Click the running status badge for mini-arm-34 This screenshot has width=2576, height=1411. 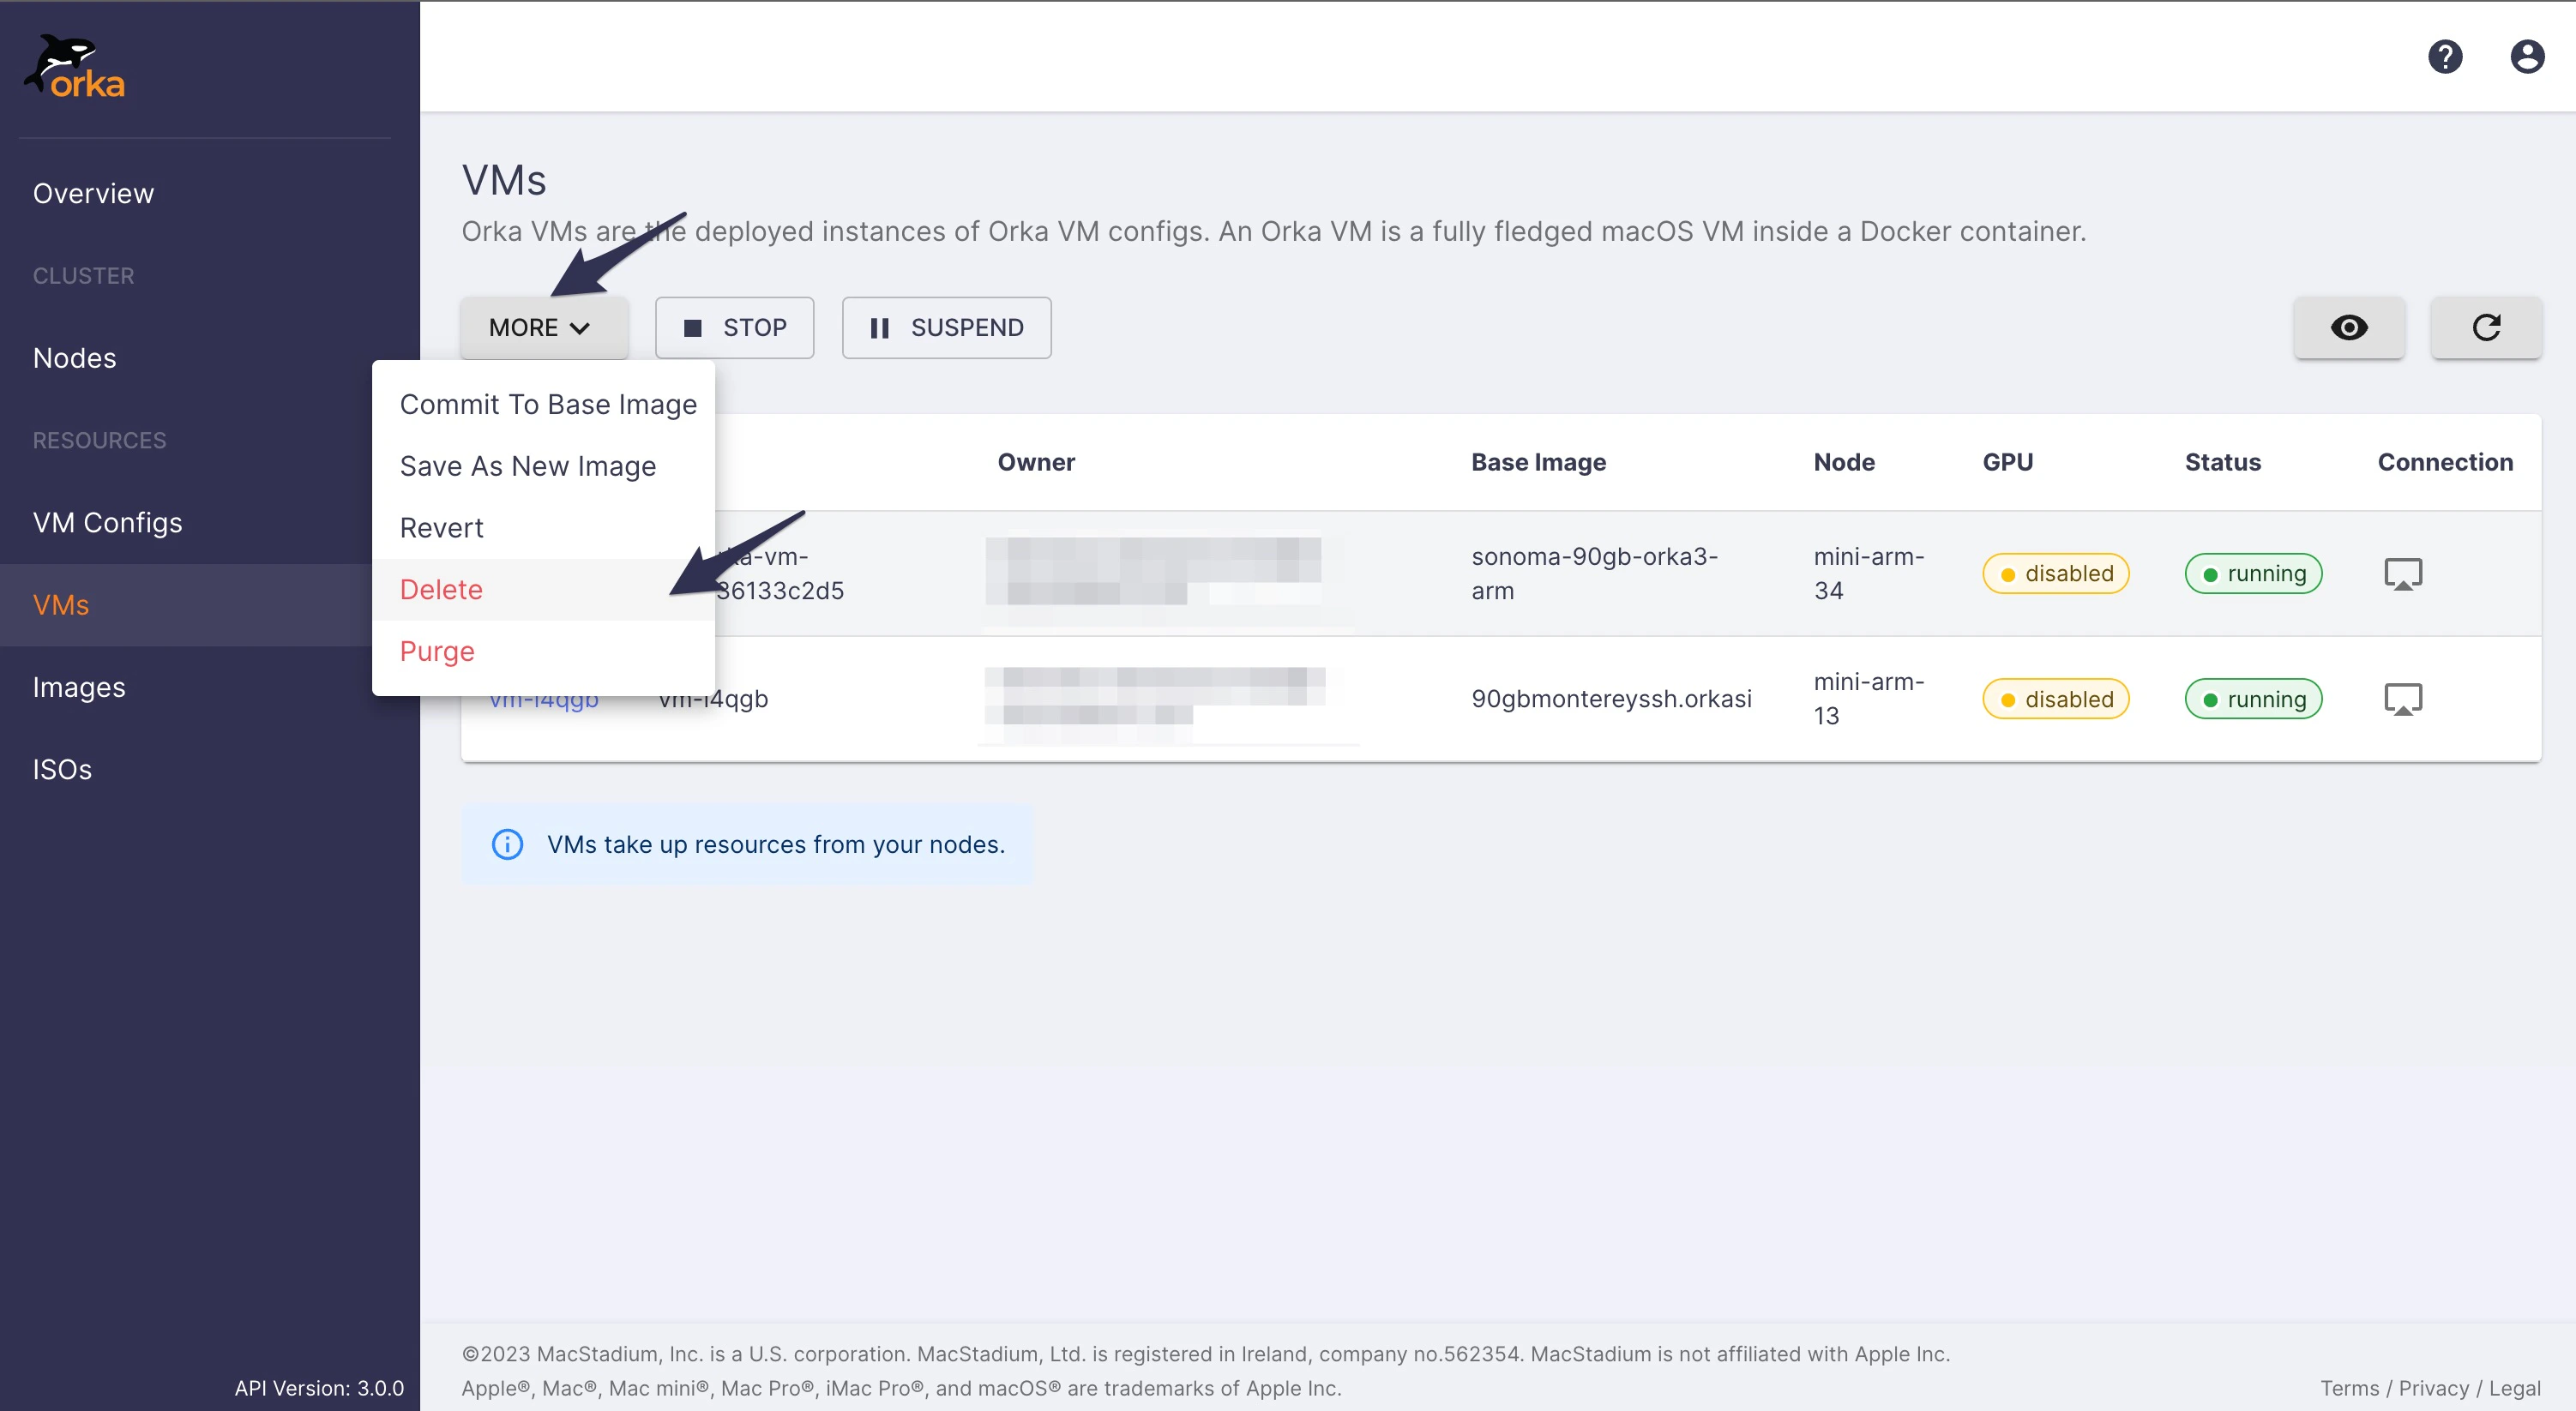click(x=2253, y=574)
